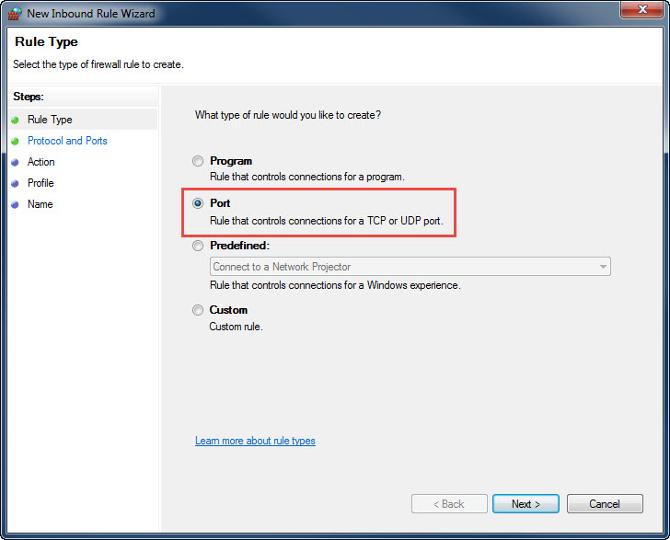Click the disabled Back button
Screen dimensions: 670x540
(x=449, y=504)
